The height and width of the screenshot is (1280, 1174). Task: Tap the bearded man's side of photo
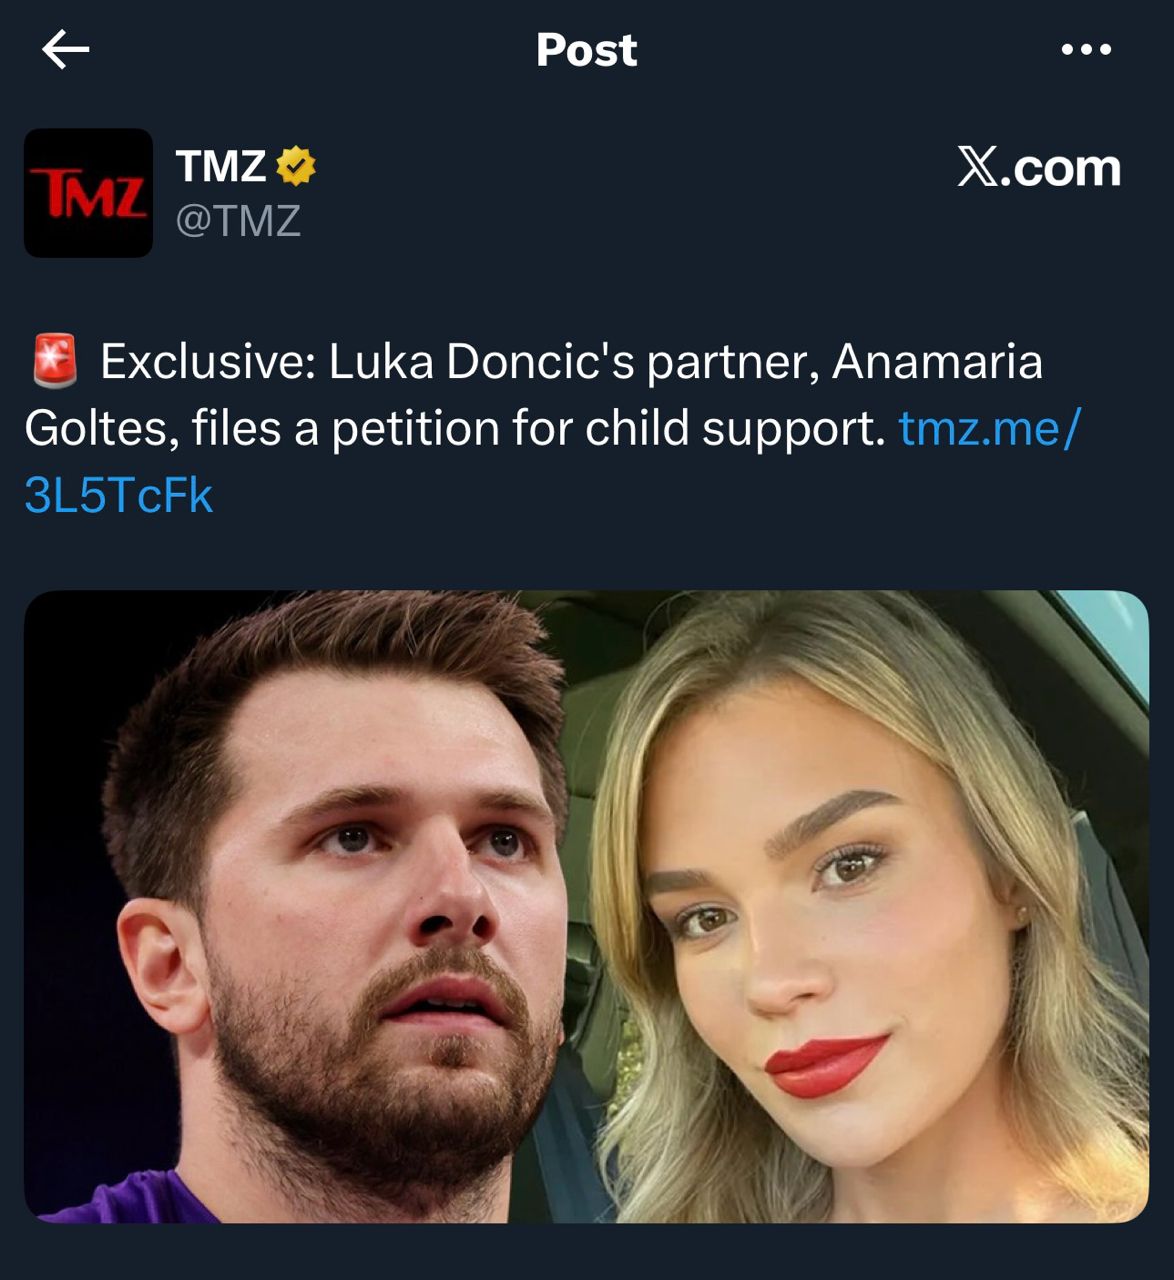tap(320, 906)
